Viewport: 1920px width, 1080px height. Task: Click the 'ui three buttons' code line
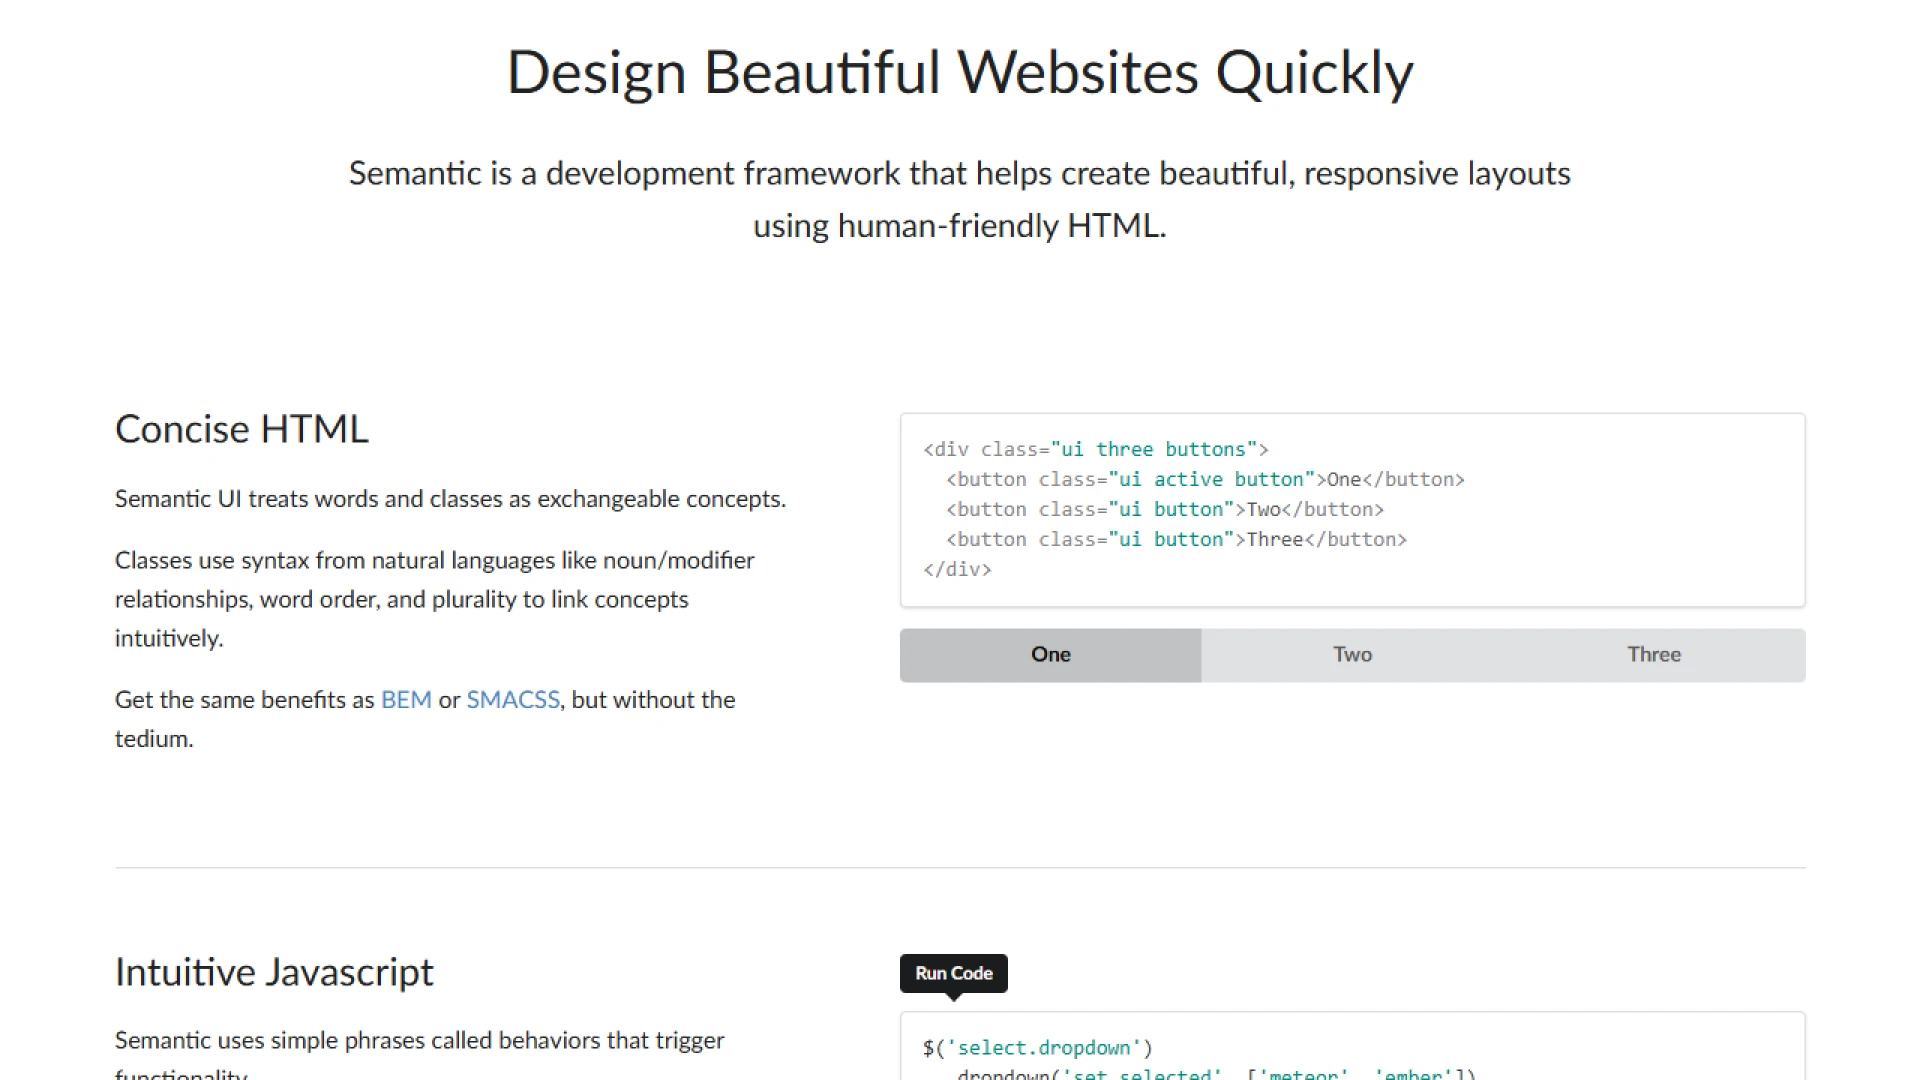pyautogui.click(x=1096, y=449)
